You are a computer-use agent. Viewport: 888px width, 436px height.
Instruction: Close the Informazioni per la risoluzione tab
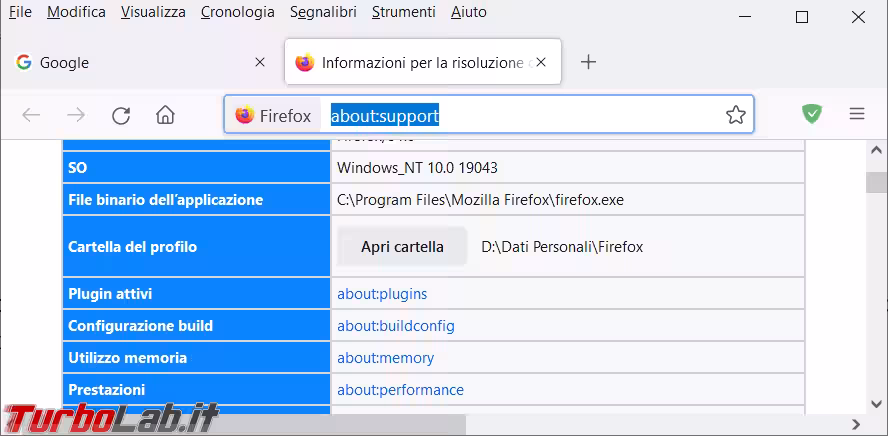[541, 62]
